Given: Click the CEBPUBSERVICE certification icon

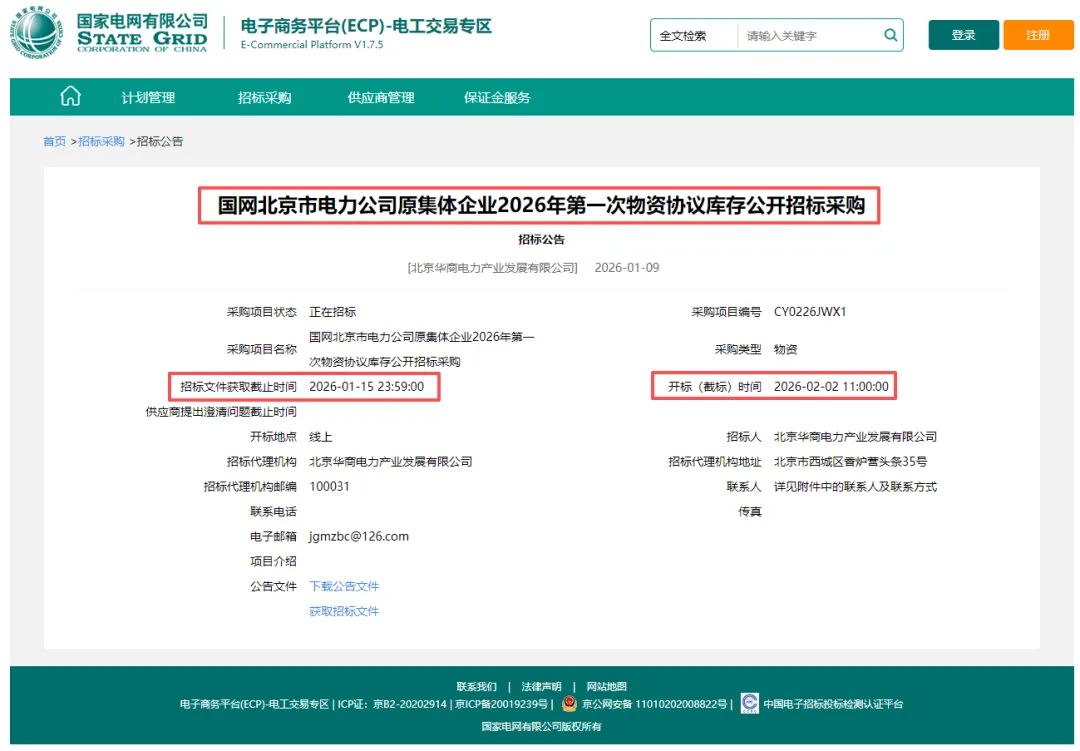Looking at the screenshot, I should pyautogui.click(x=749, y=703).
